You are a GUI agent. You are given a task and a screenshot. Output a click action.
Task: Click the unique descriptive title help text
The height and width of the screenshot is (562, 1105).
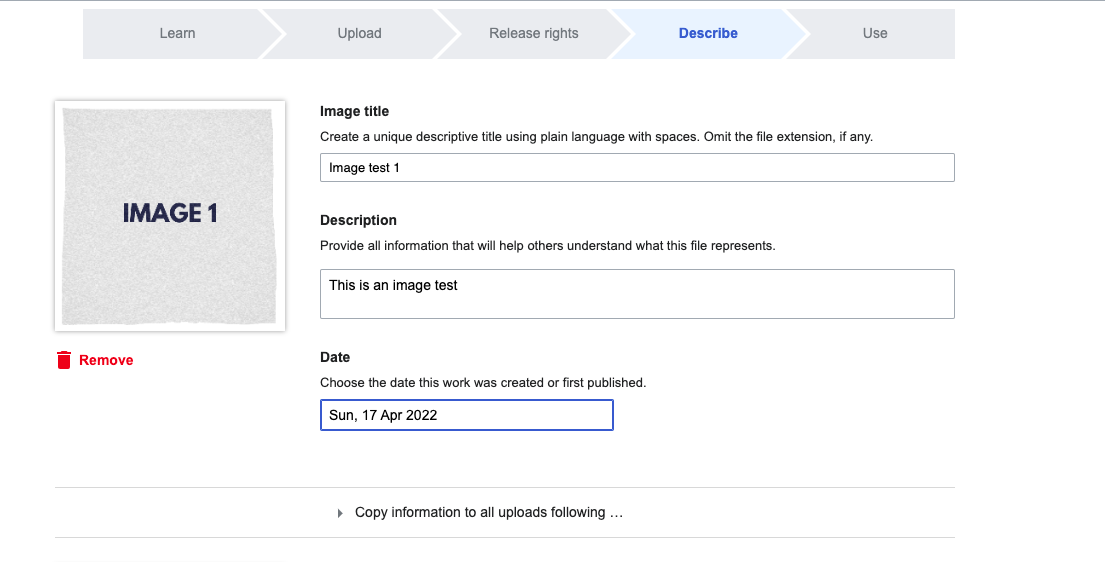pyautogui.click(x=596, y=136)
